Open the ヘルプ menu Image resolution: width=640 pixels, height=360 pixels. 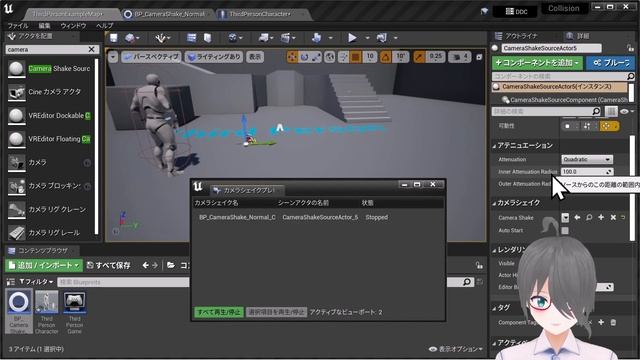(104, 25)
